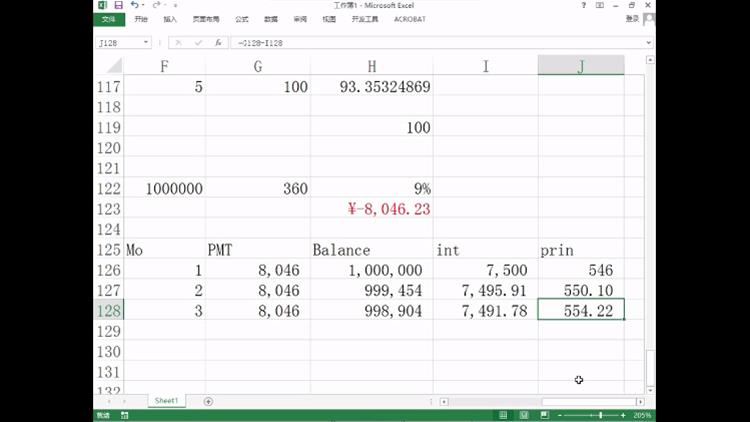750x422 pixels.
Task: Select the Sheet1 worksheet tab
Action: (x=166, y=401)
